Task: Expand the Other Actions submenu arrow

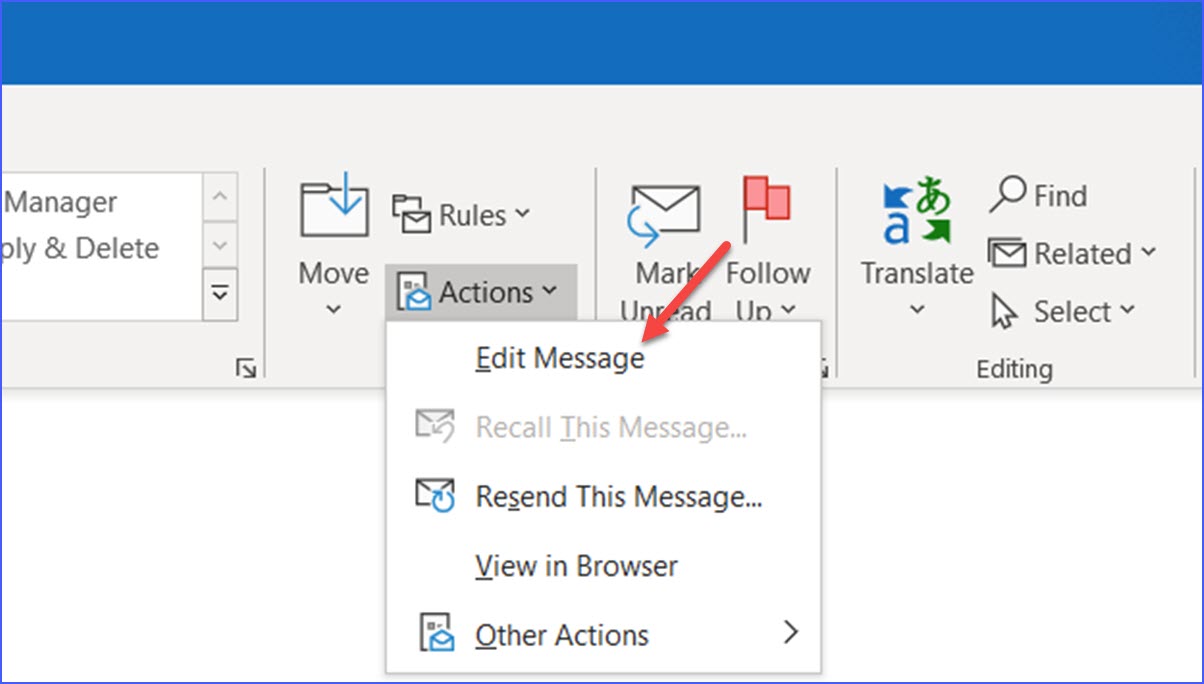Action: tap(791, 632)
